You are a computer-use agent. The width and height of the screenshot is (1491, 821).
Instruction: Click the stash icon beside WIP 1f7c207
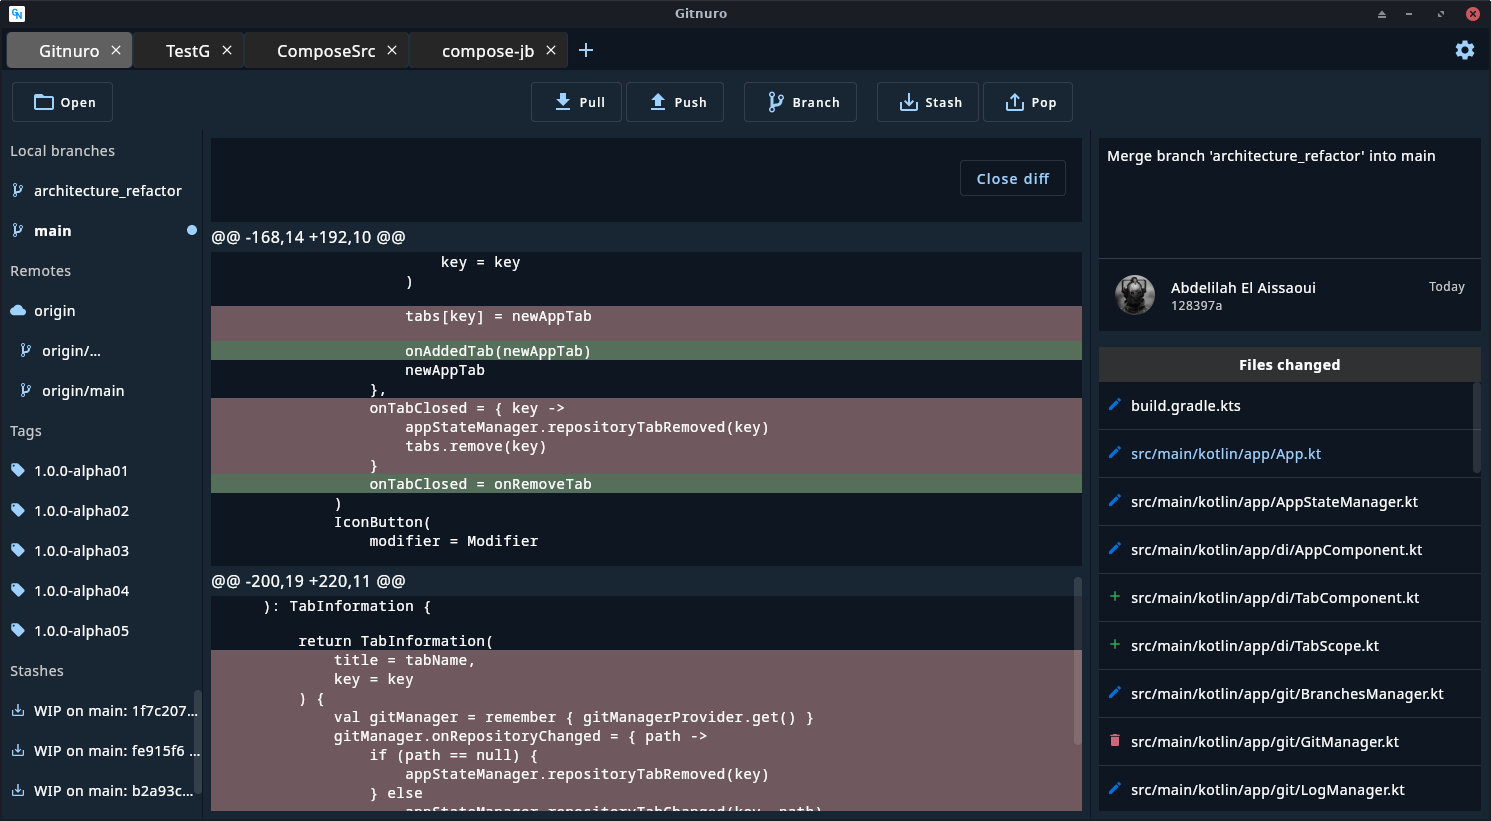point(17,710)
